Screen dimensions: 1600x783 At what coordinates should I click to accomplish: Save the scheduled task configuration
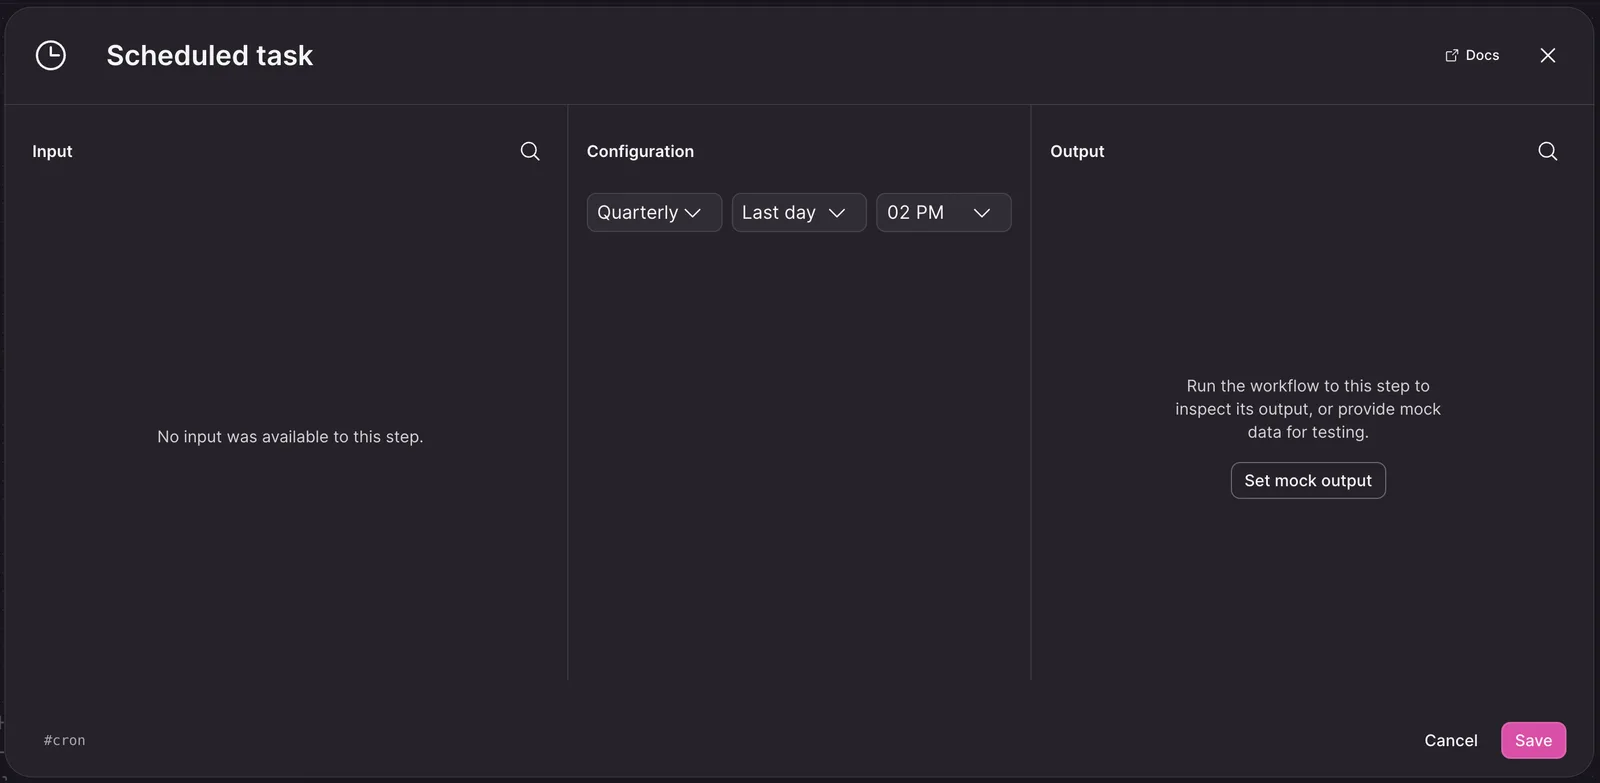[x=1533, y=740]
